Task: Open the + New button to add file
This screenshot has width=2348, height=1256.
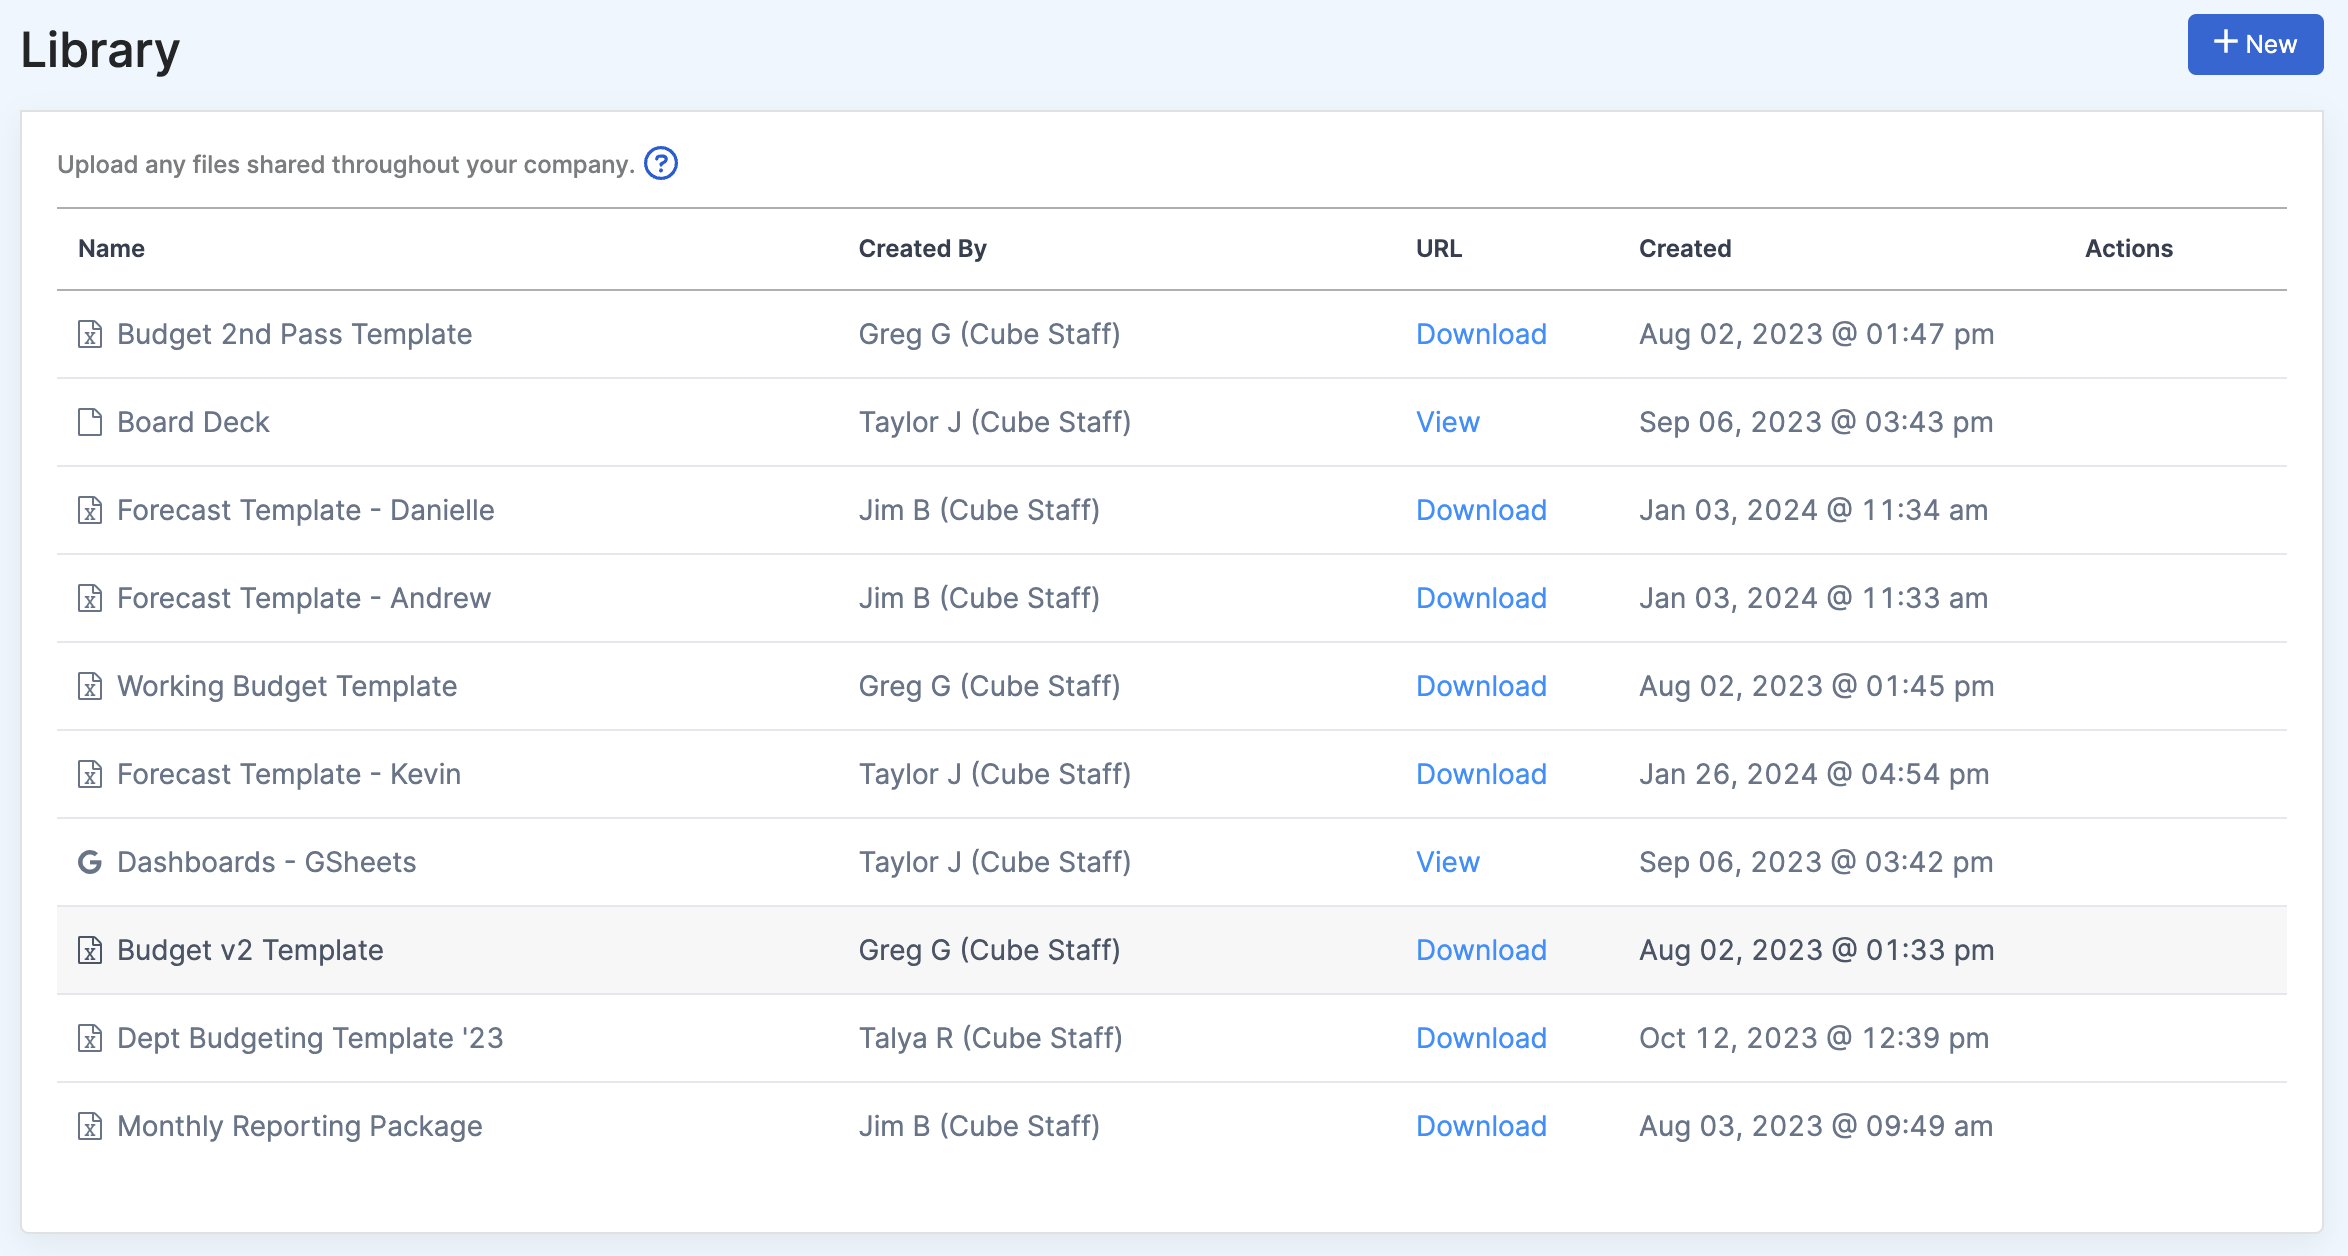Action: click(2253, 45)
